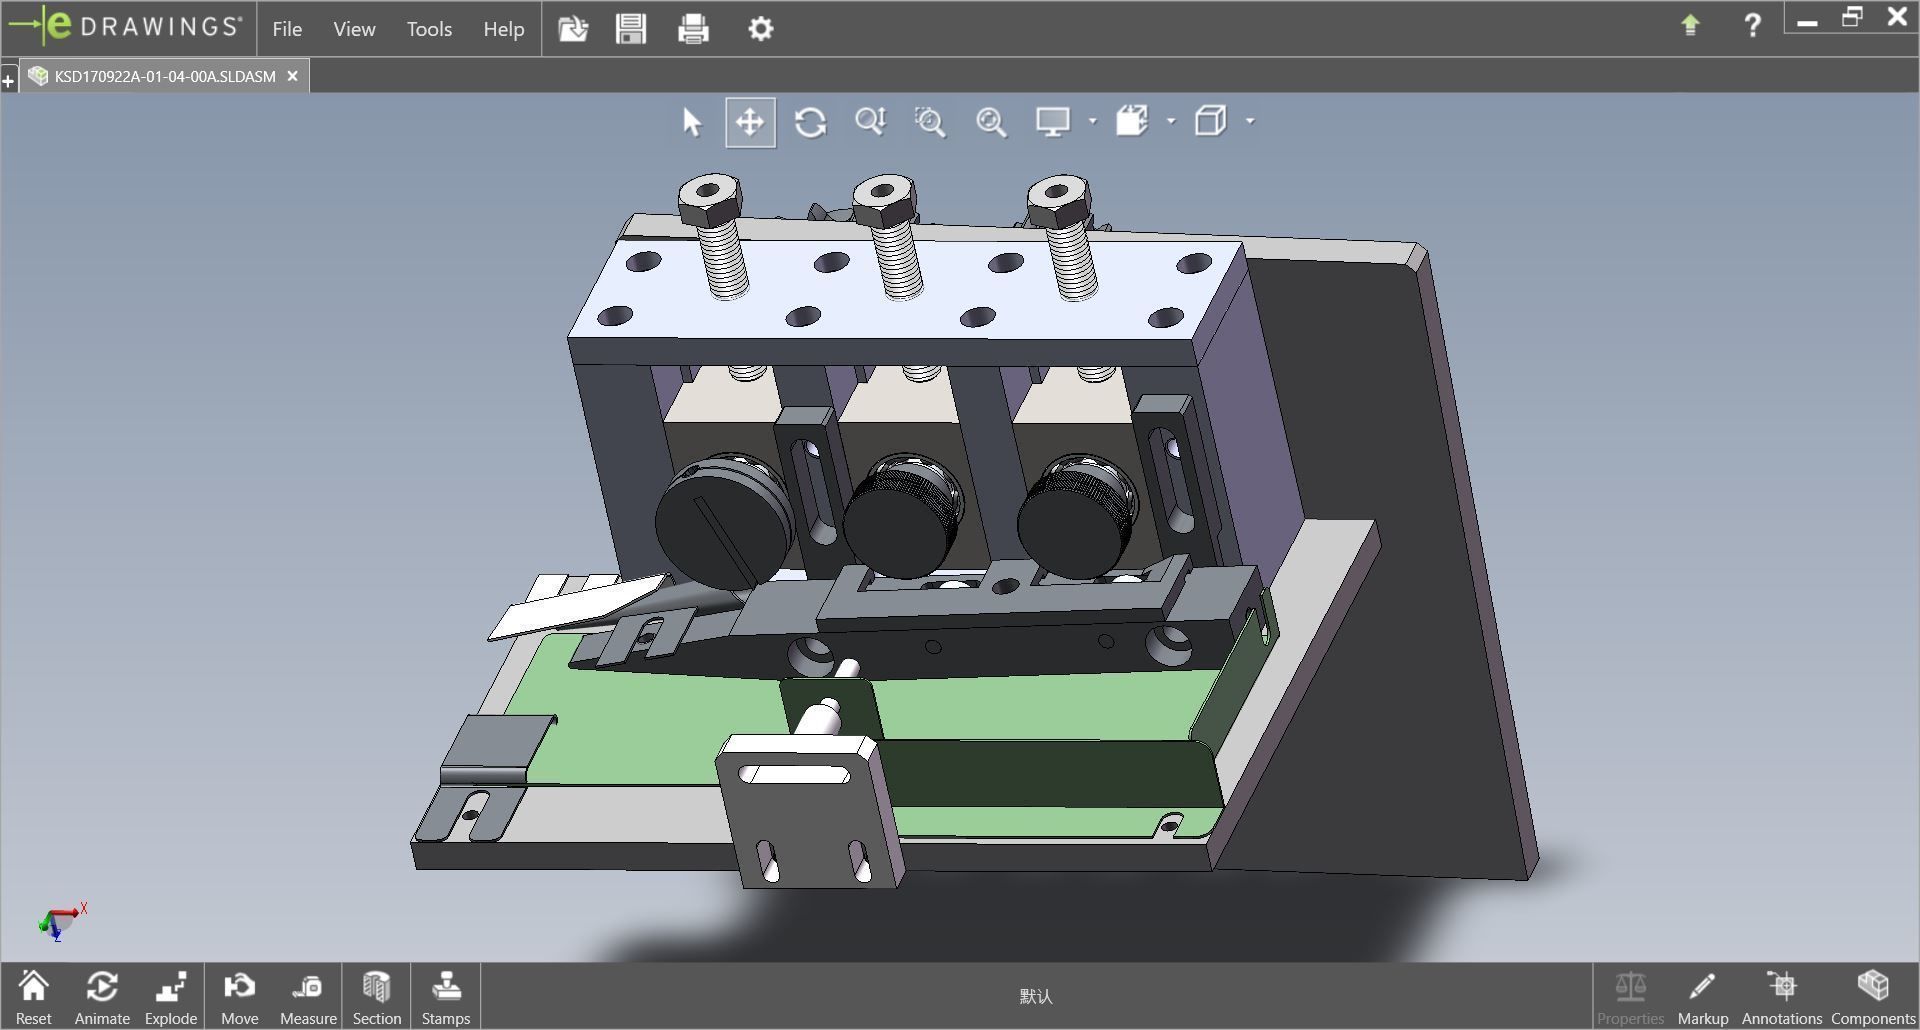The height and width of the screenshot is (1030, 1920).
Task: Close the KSD170922A-01-04-00A.SLDASM tab
Action: point(292,76)
